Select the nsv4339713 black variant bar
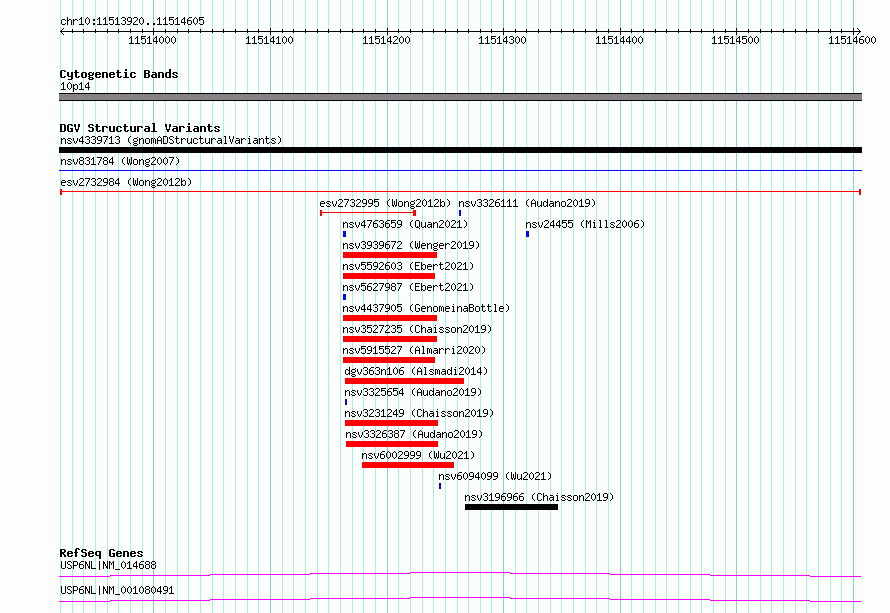The height and width of the screenshot is (613, 890). 460,150
